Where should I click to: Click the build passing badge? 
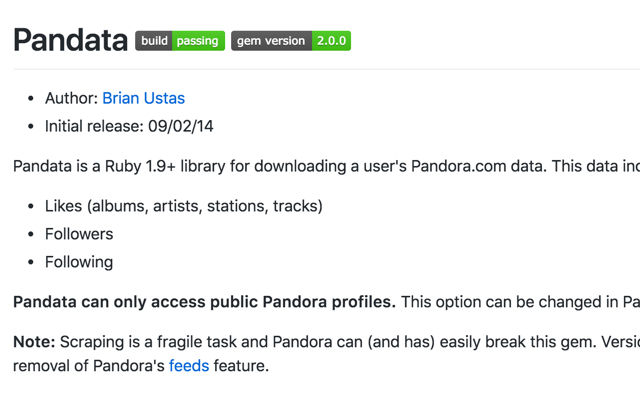(x=180, y=41)
